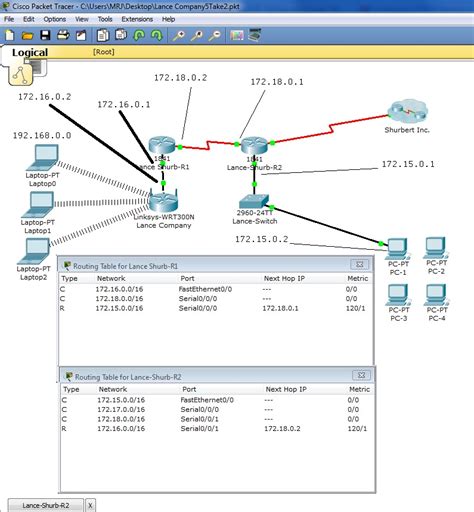Open the Activity Wizard toolbar icon
Screen dimensions: 474x512
(x=81, y=35)
